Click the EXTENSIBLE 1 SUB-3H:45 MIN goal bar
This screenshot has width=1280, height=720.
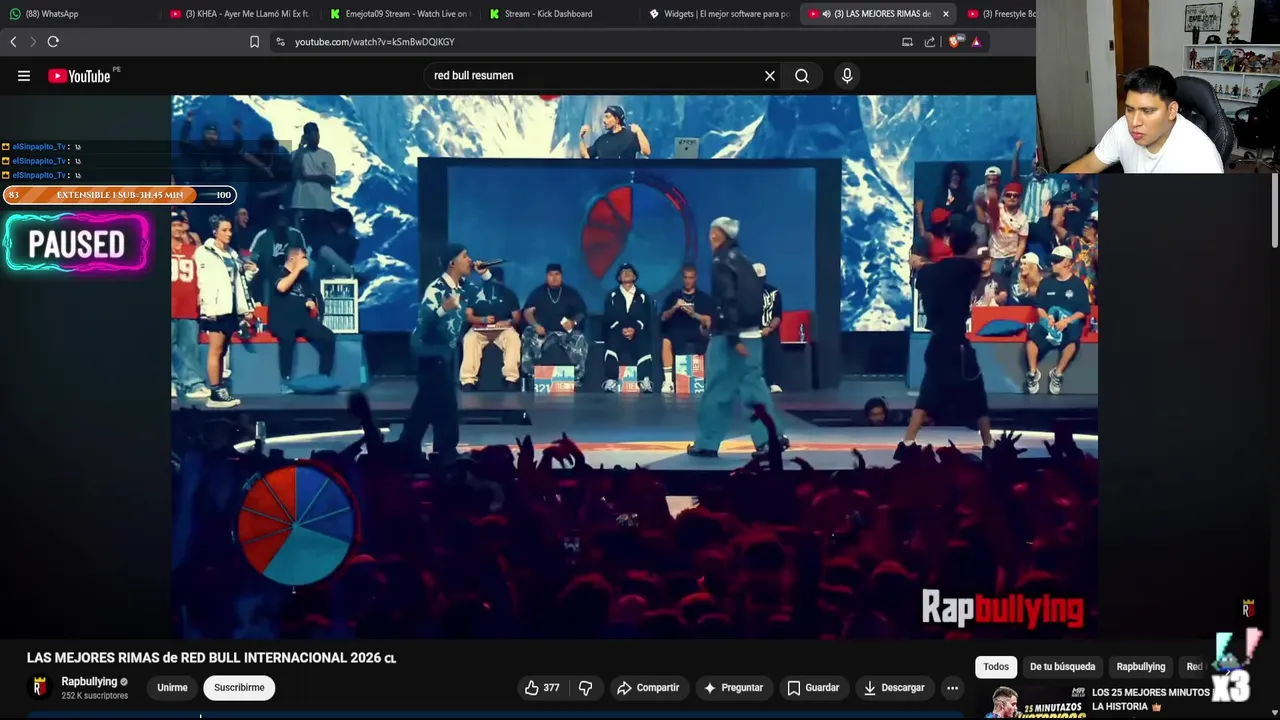pyautogui.click(x=120, y=195)
